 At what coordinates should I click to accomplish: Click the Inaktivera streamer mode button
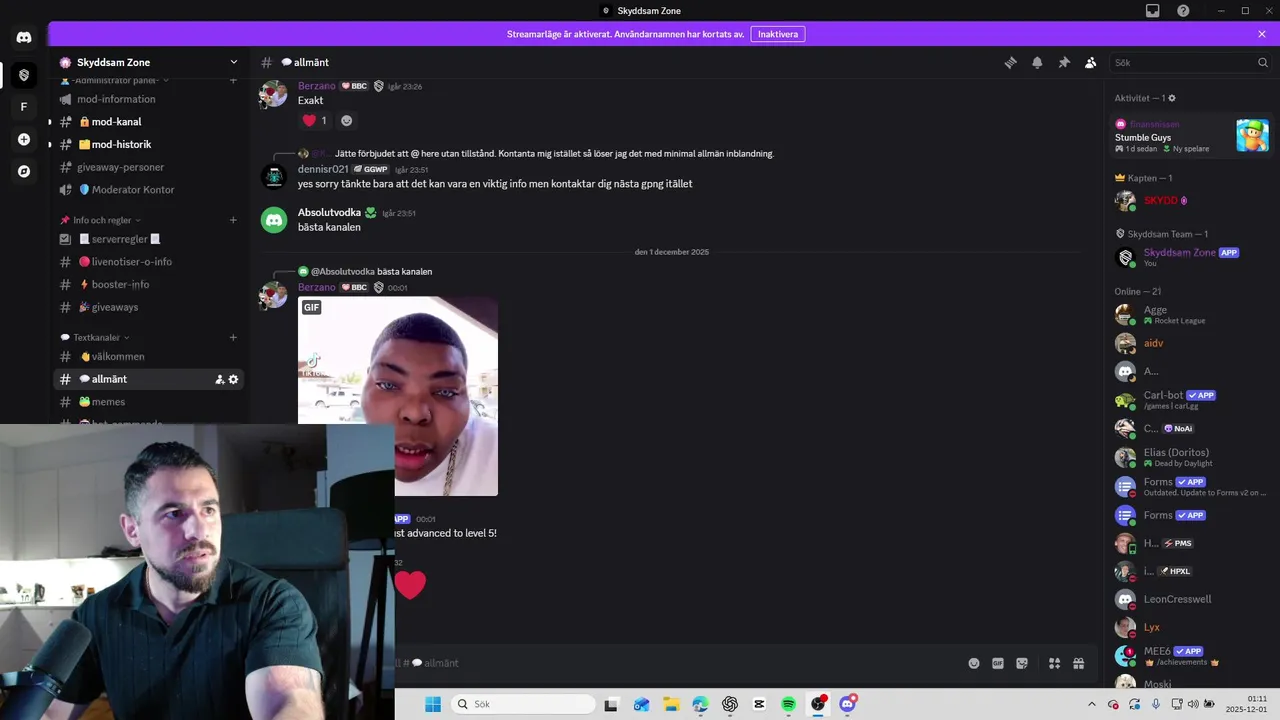point(778,34)
